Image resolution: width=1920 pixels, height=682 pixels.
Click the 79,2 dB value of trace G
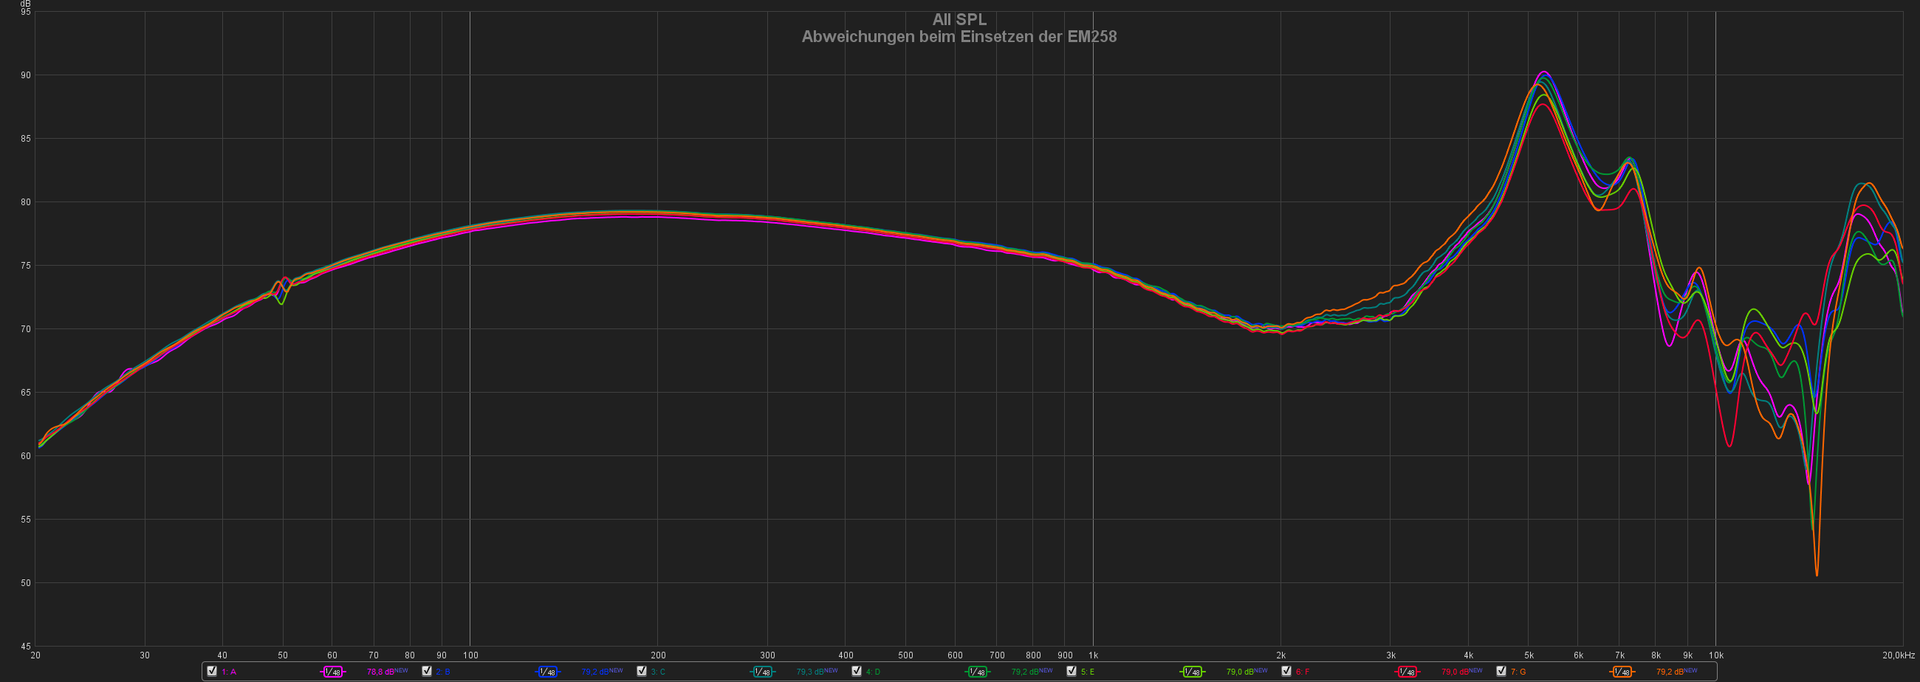tap(1670, 672)
